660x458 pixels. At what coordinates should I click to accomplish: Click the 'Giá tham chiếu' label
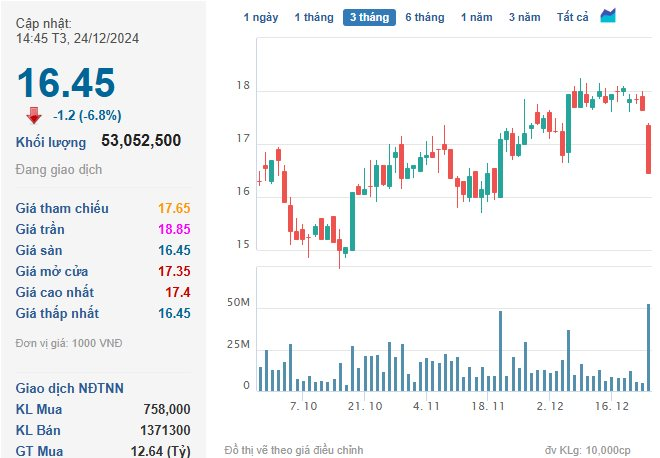click(62, 208)
